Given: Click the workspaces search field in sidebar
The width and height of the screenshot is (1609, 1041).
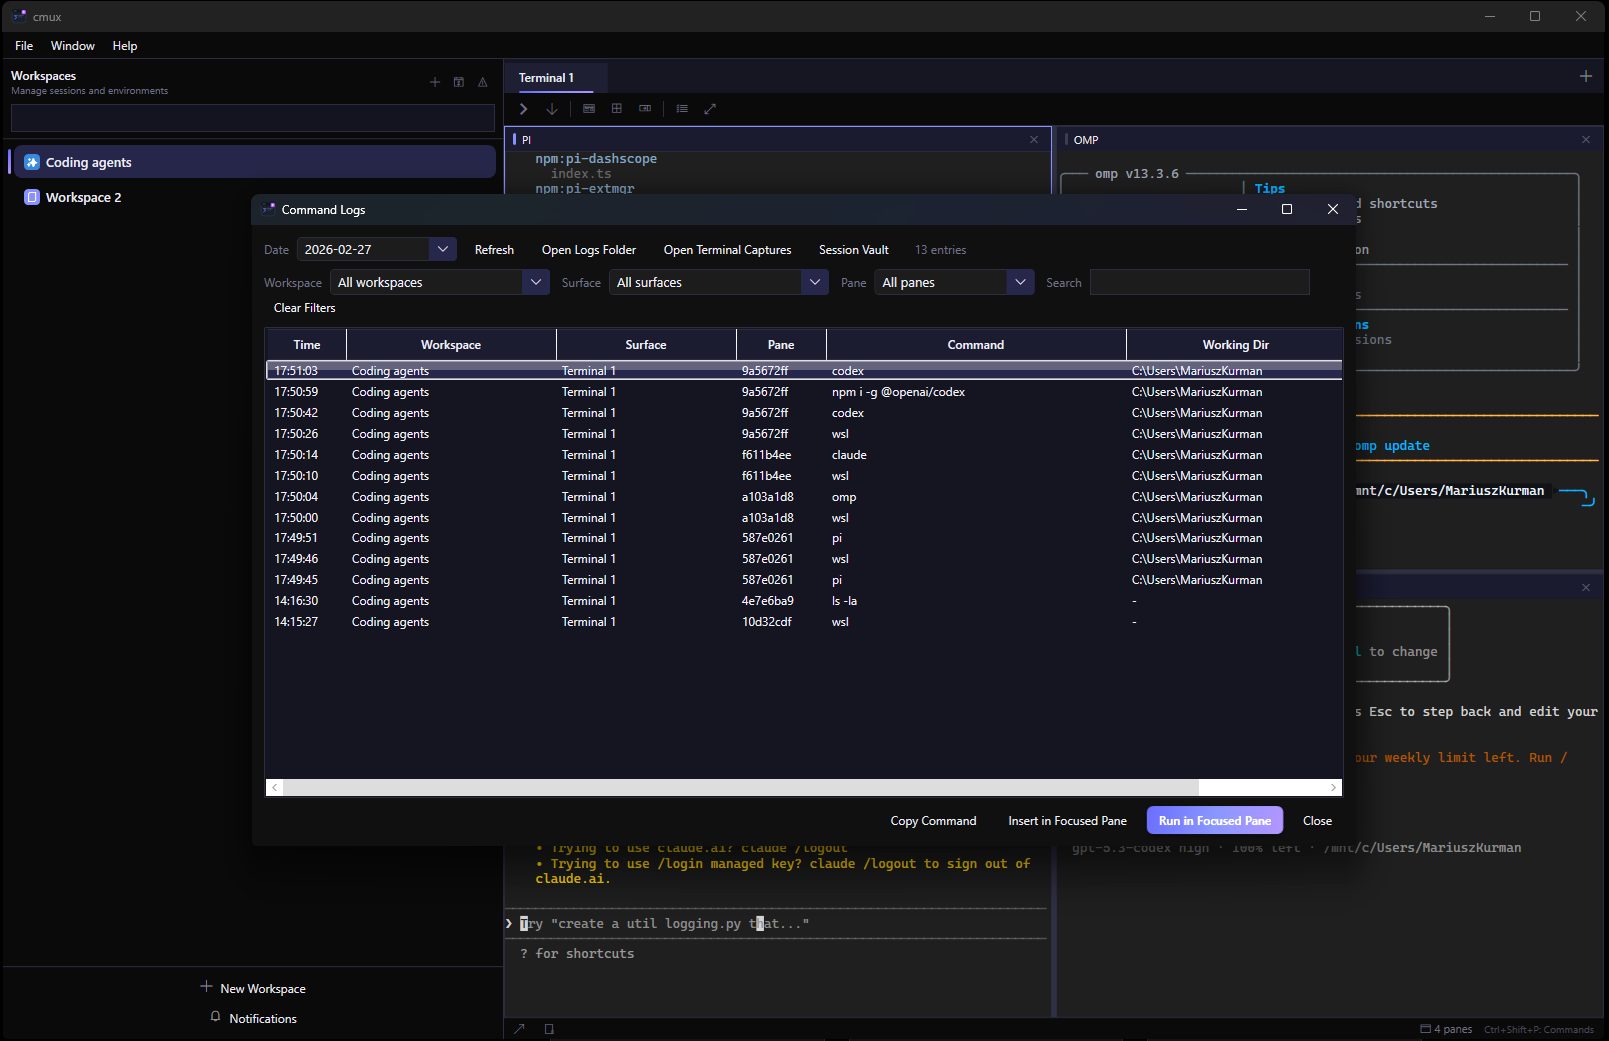Looking at the screenshot, I should point(253,118).
